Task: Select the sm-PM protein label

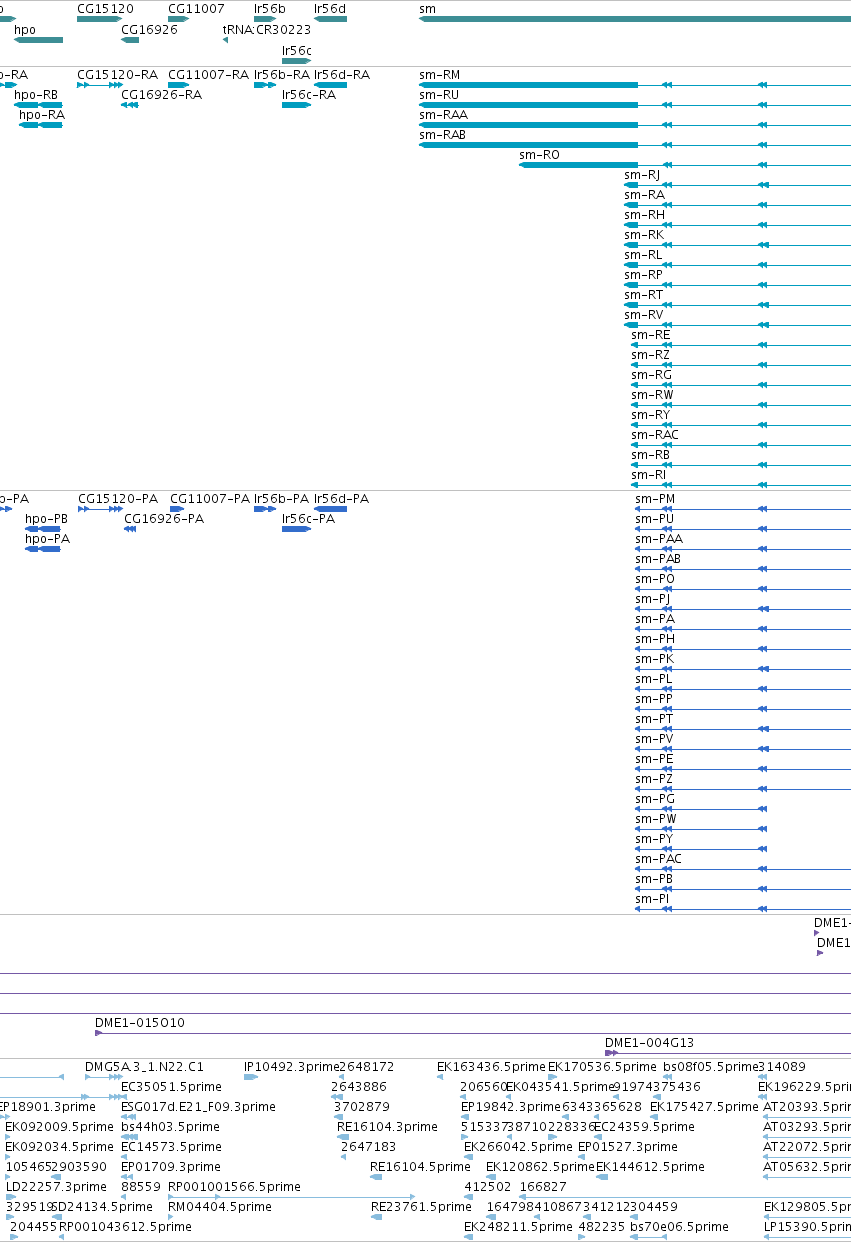Action: point(655,499)
